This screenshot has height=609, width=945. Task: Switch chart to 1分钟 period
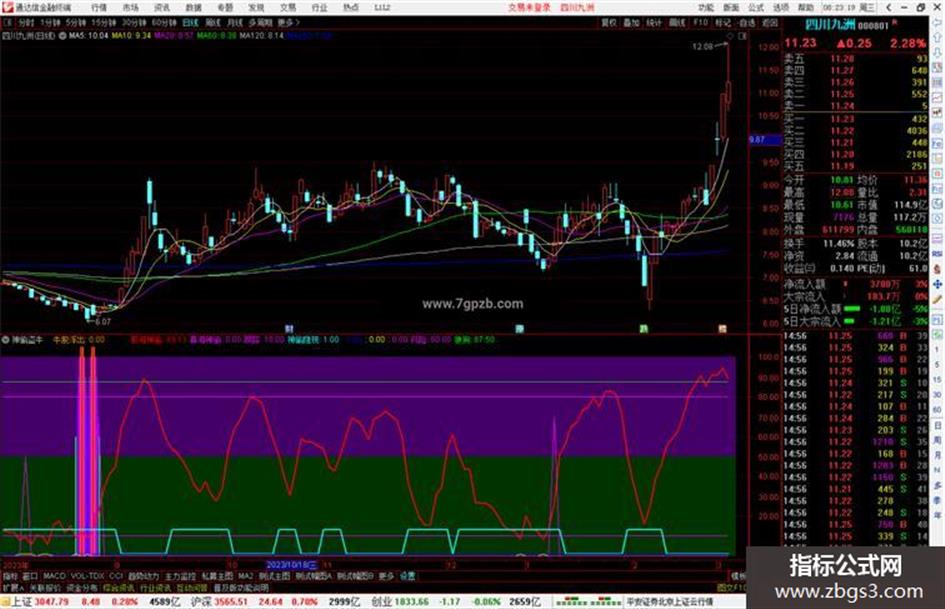[x=50, y=22]
